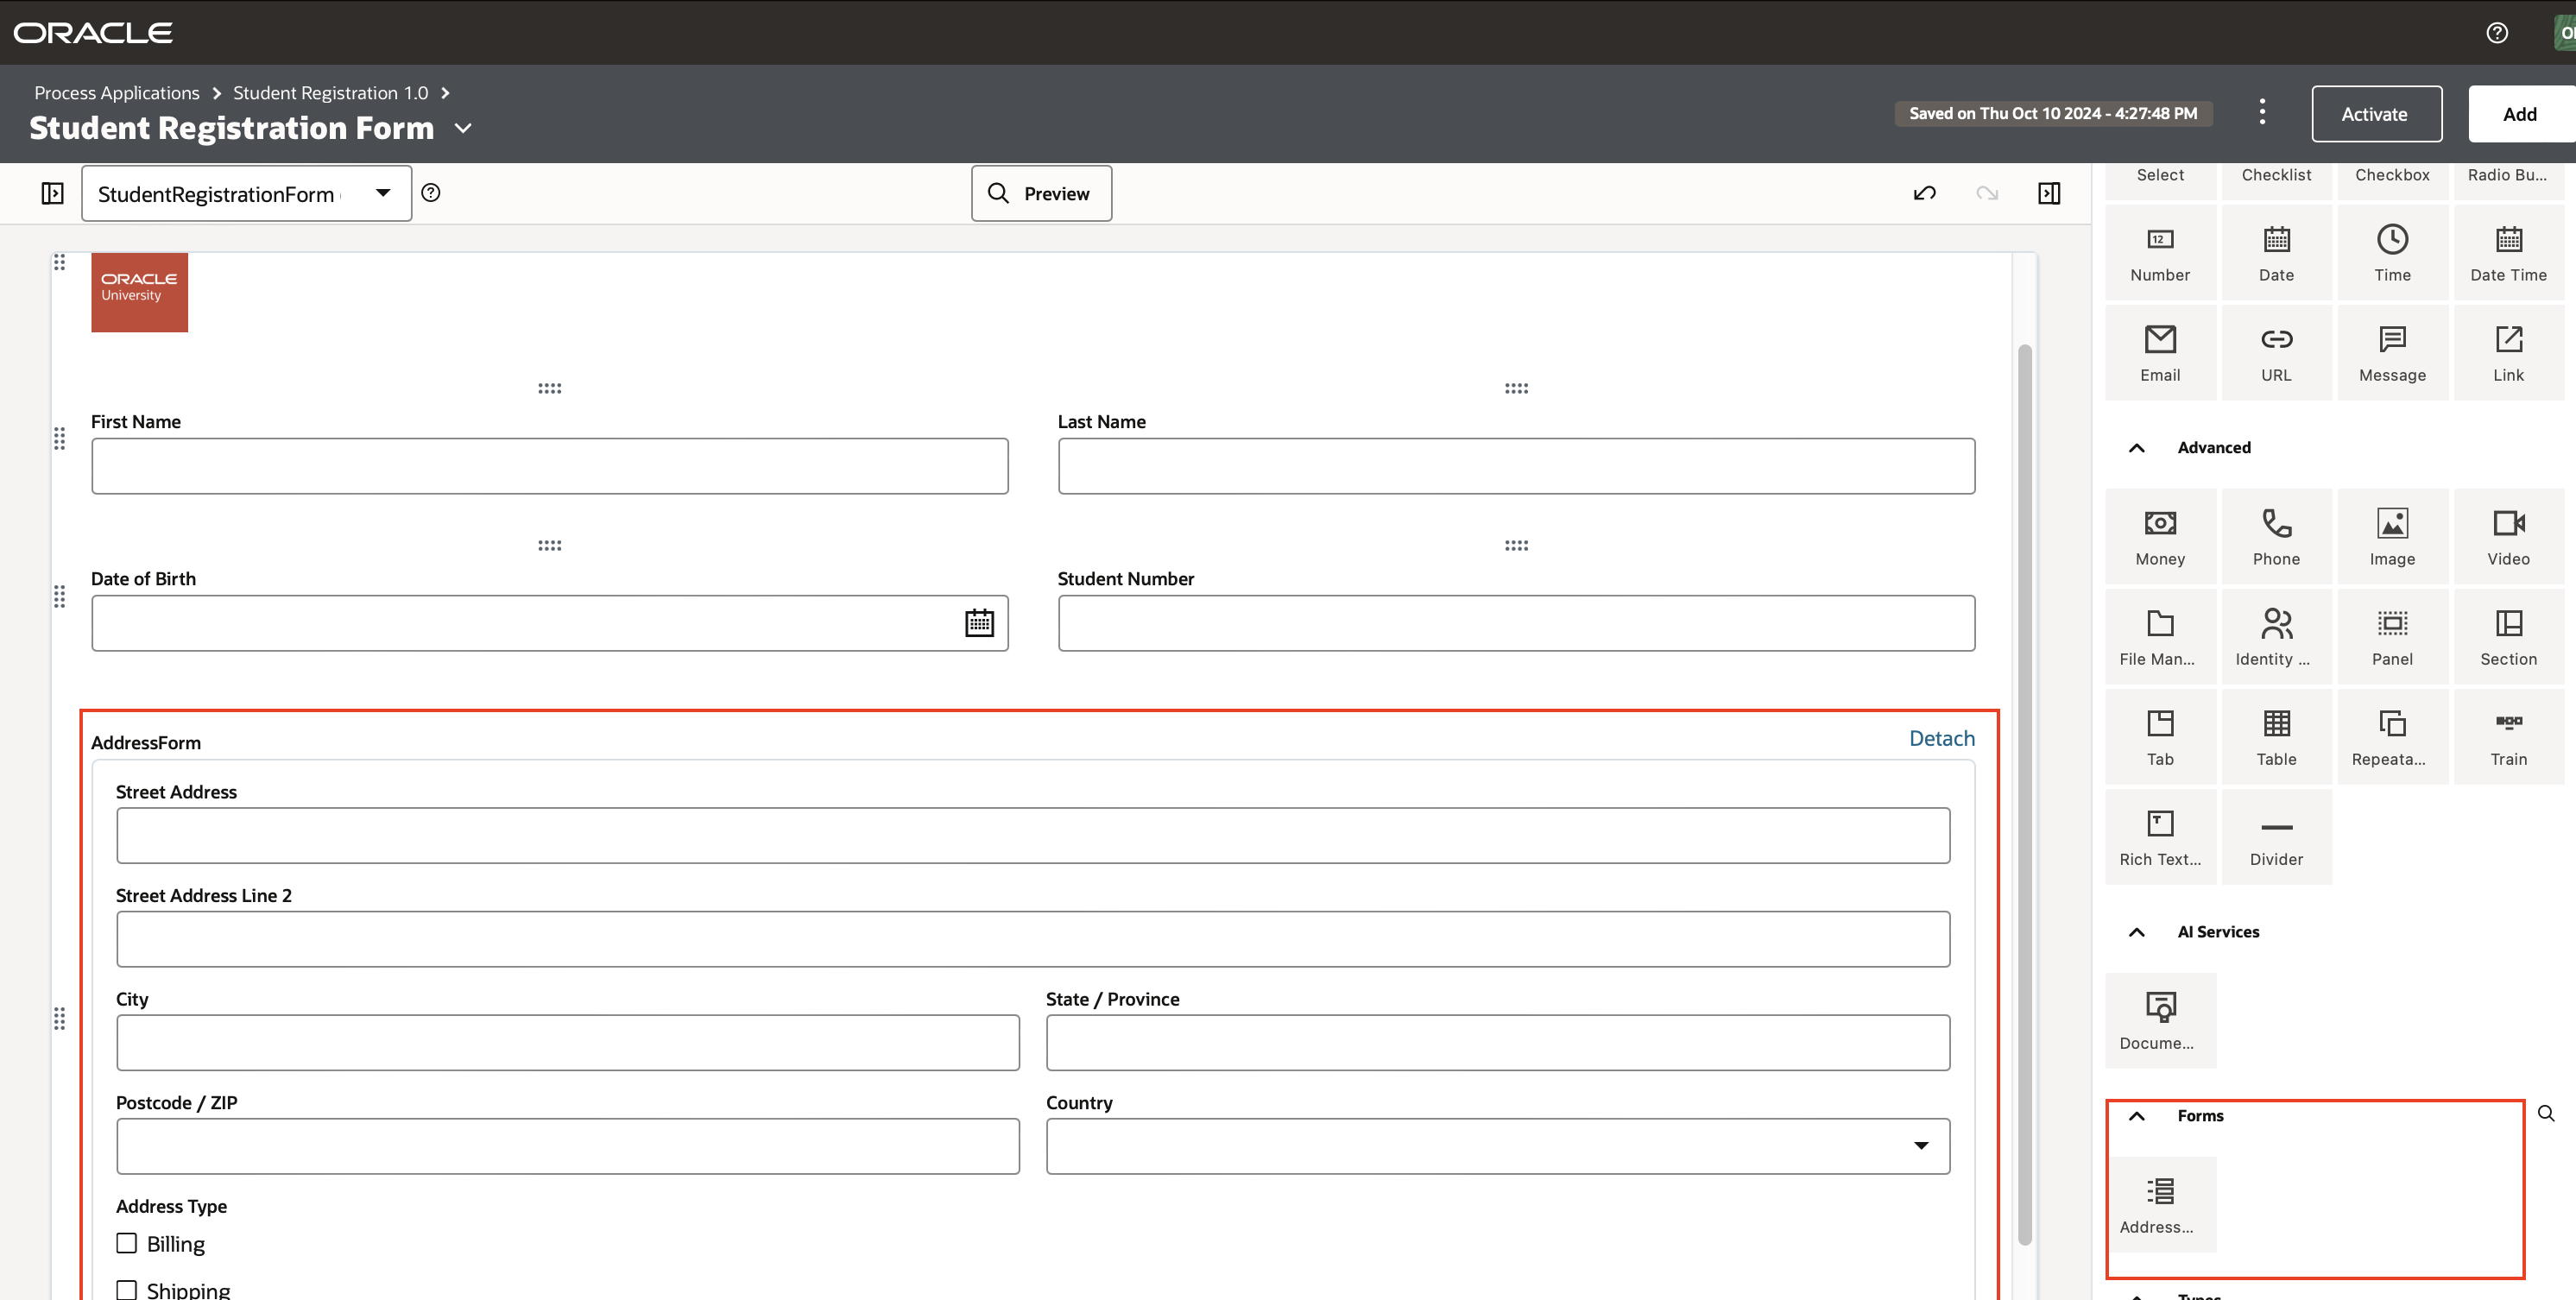
Task: Open Student Registration 1.0 breadcrumb
Action: coord(331,92)
